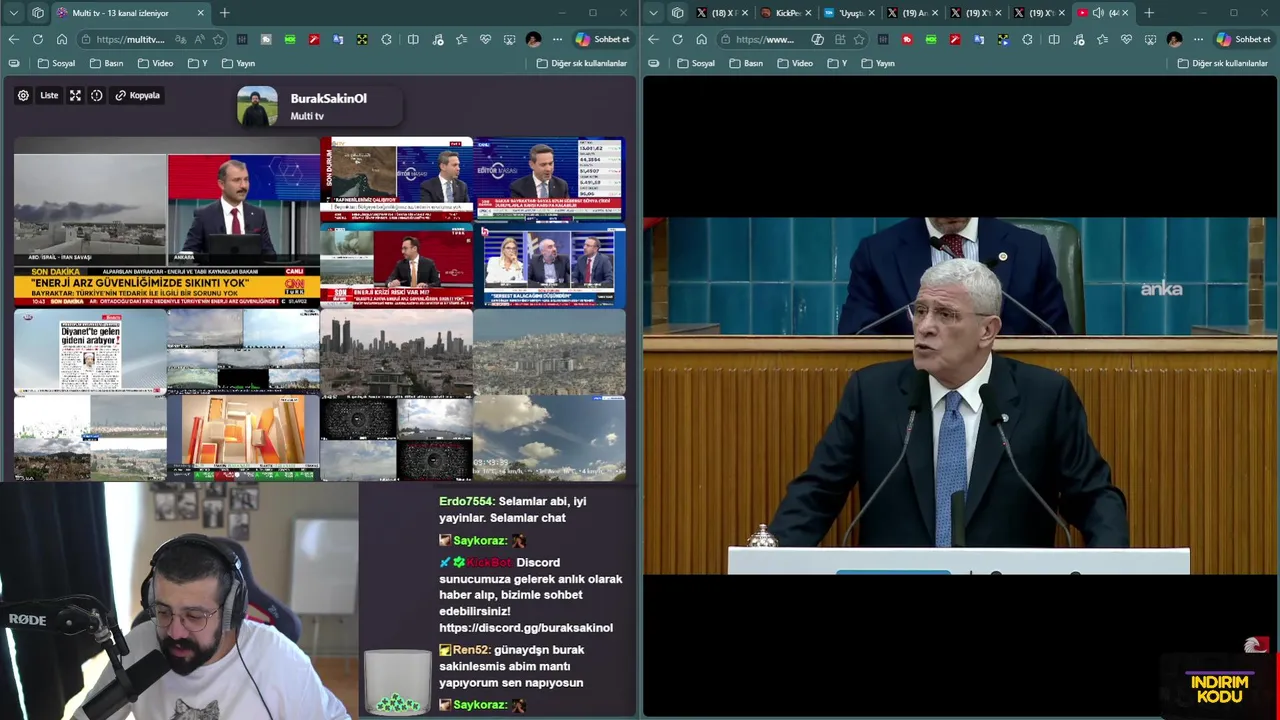Open Video bookmarks folder in left window

[x=155, y=63]
